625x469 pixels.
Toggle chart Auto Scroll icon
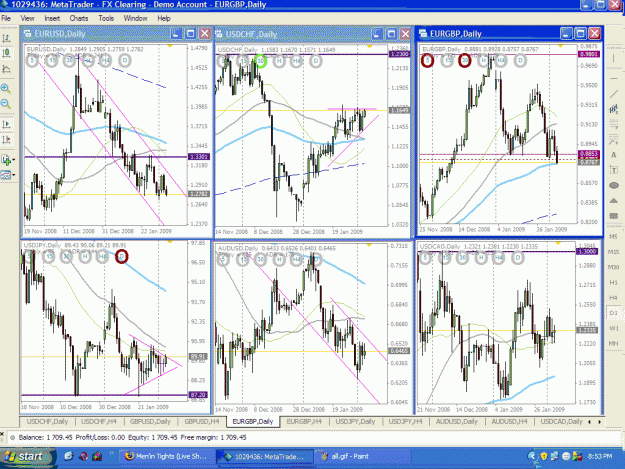point(6,124)
